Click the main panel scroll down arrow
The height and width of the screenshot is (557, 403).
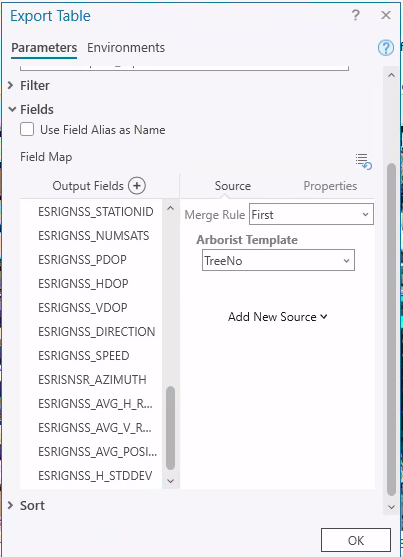pyautogui.click(x=391, y=507)
